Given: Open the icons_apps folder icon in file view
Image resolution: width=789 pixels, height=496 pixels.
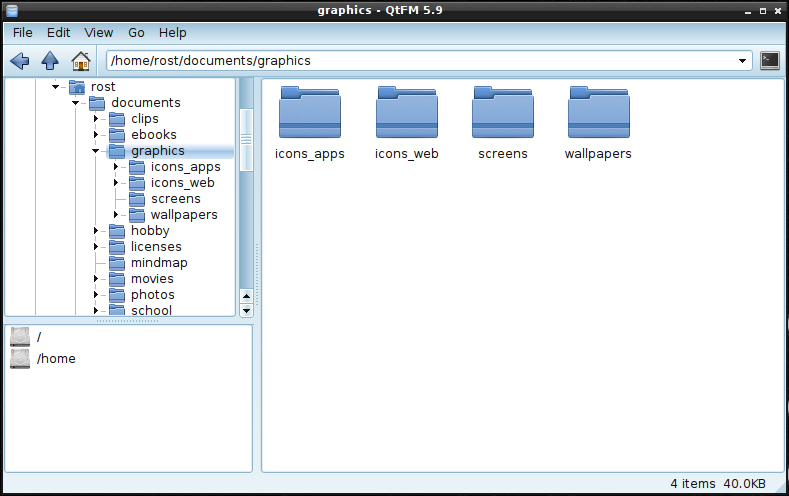Looking at the screenshot, I should 309,112.
